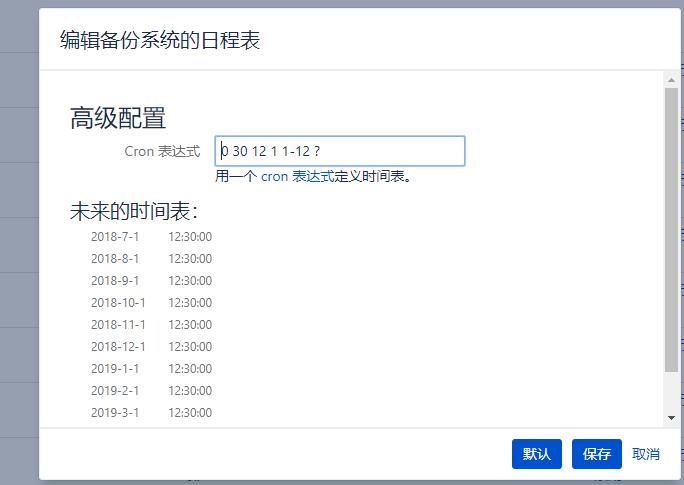Open the 'cron 表达式' help link

298,176
